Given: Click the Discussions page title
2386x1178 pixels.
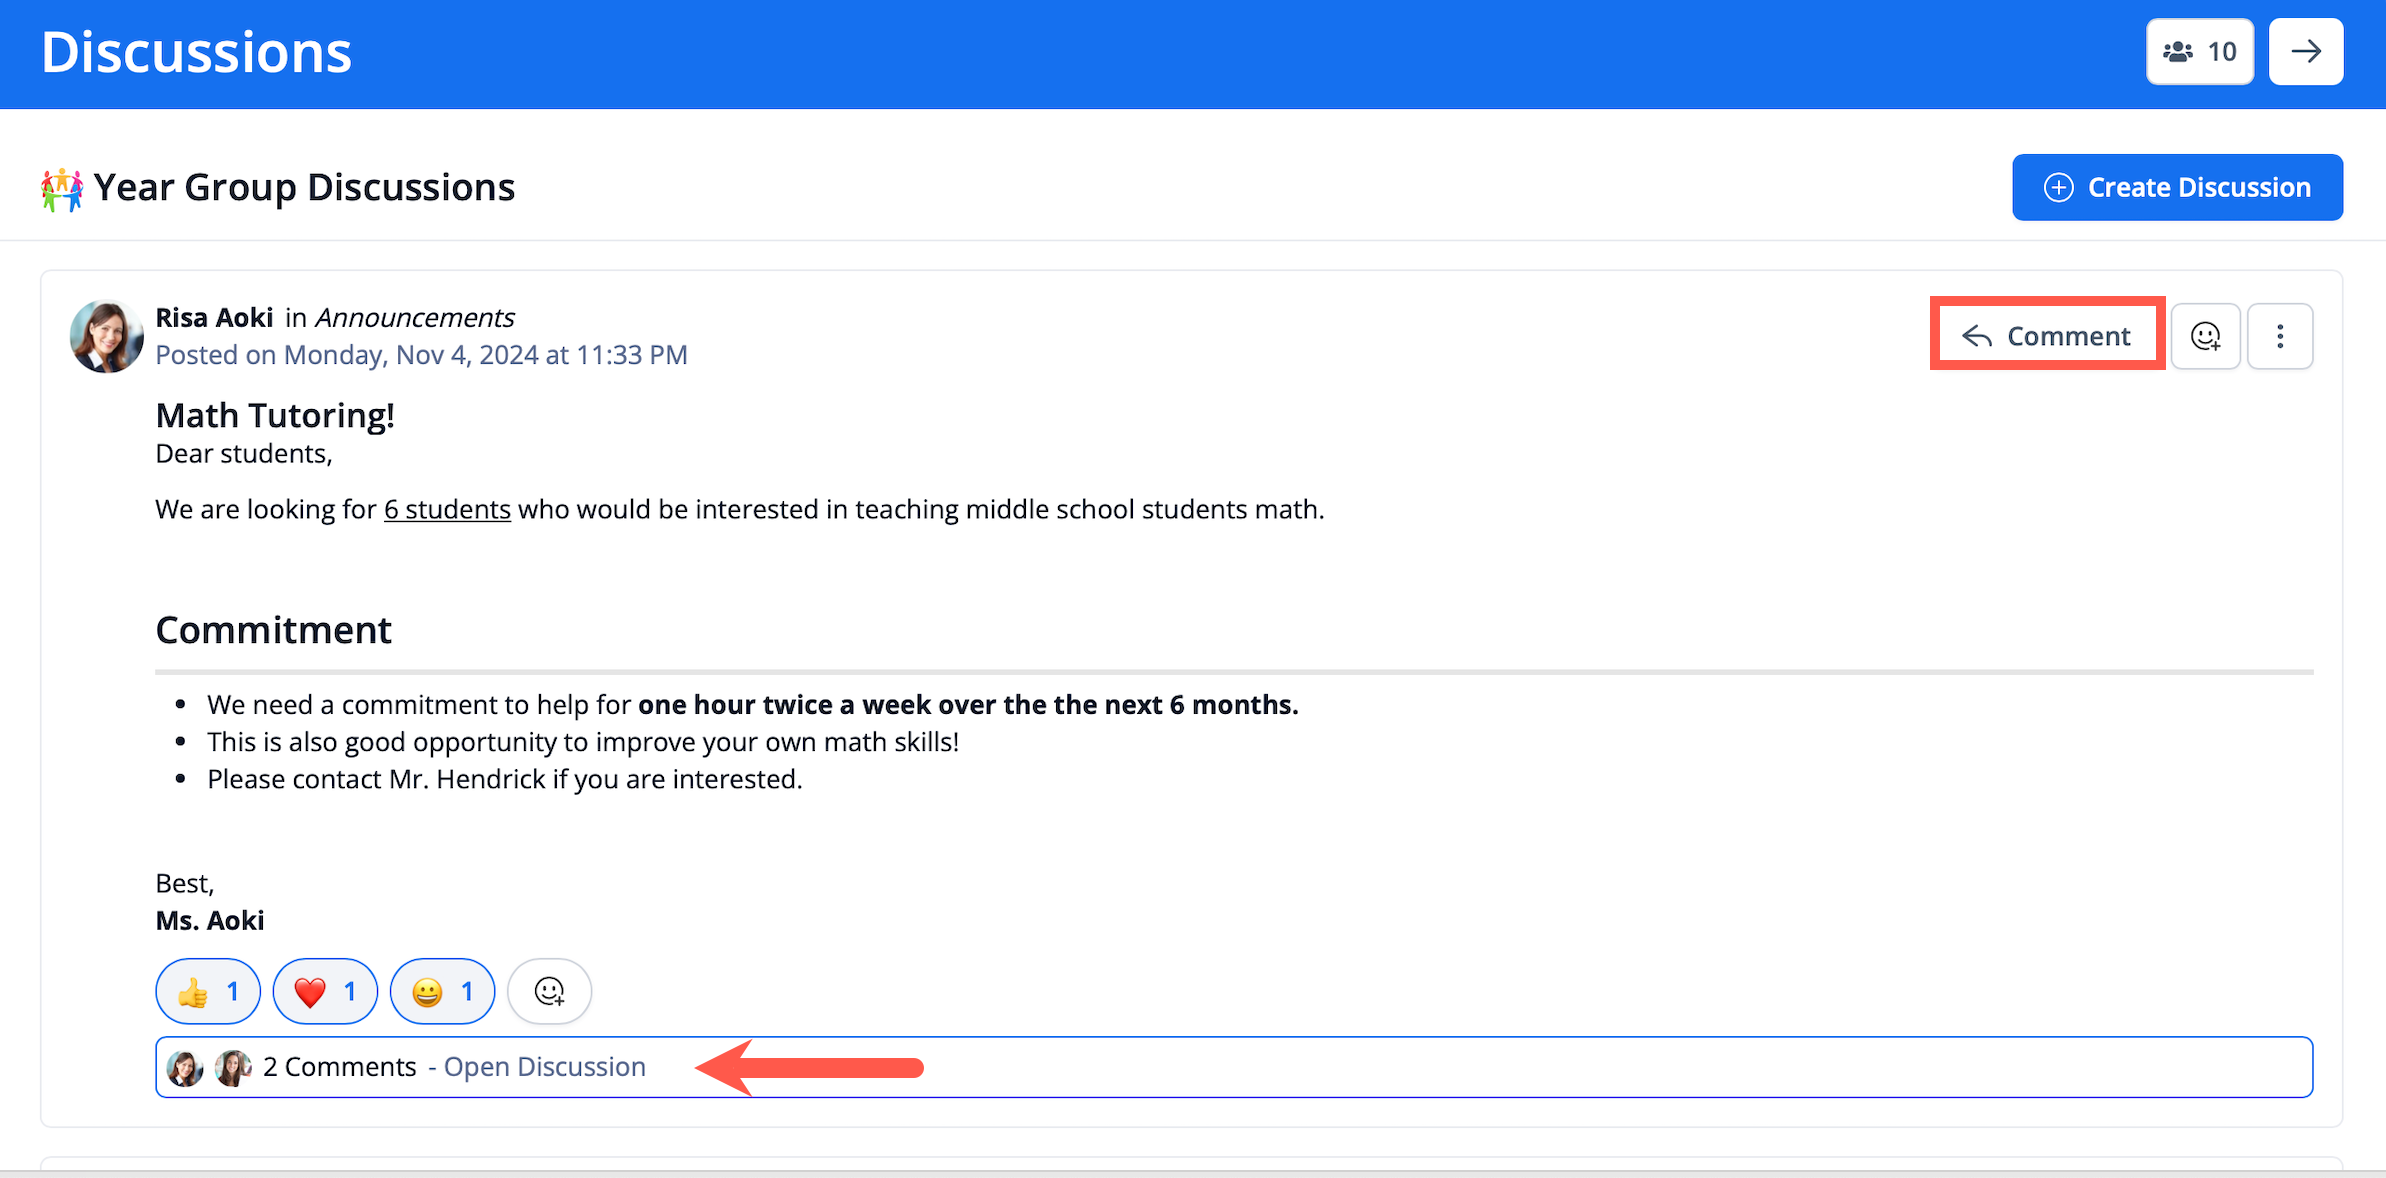Looking at the screenshot, I should [196, 52].
